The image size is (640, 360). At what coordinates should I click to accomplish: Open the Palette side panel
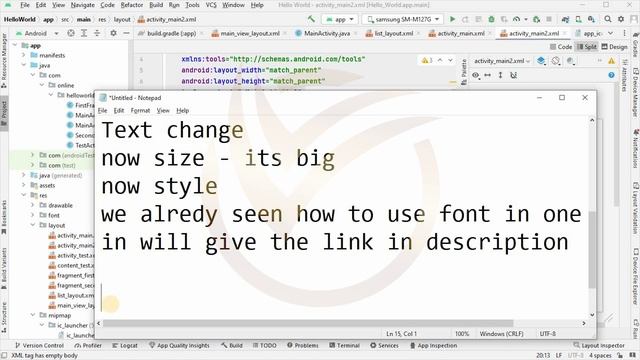coord(464,72)
